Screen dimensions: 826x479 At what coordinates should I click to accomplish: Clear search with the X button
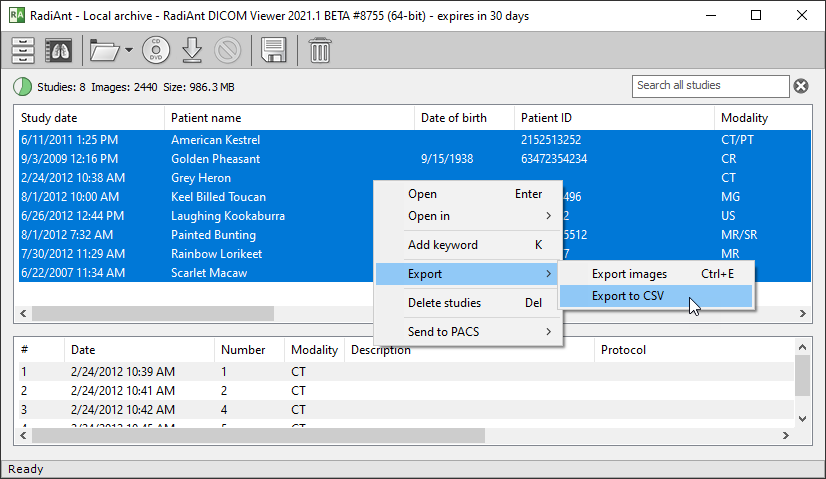[x=801, y=86]
